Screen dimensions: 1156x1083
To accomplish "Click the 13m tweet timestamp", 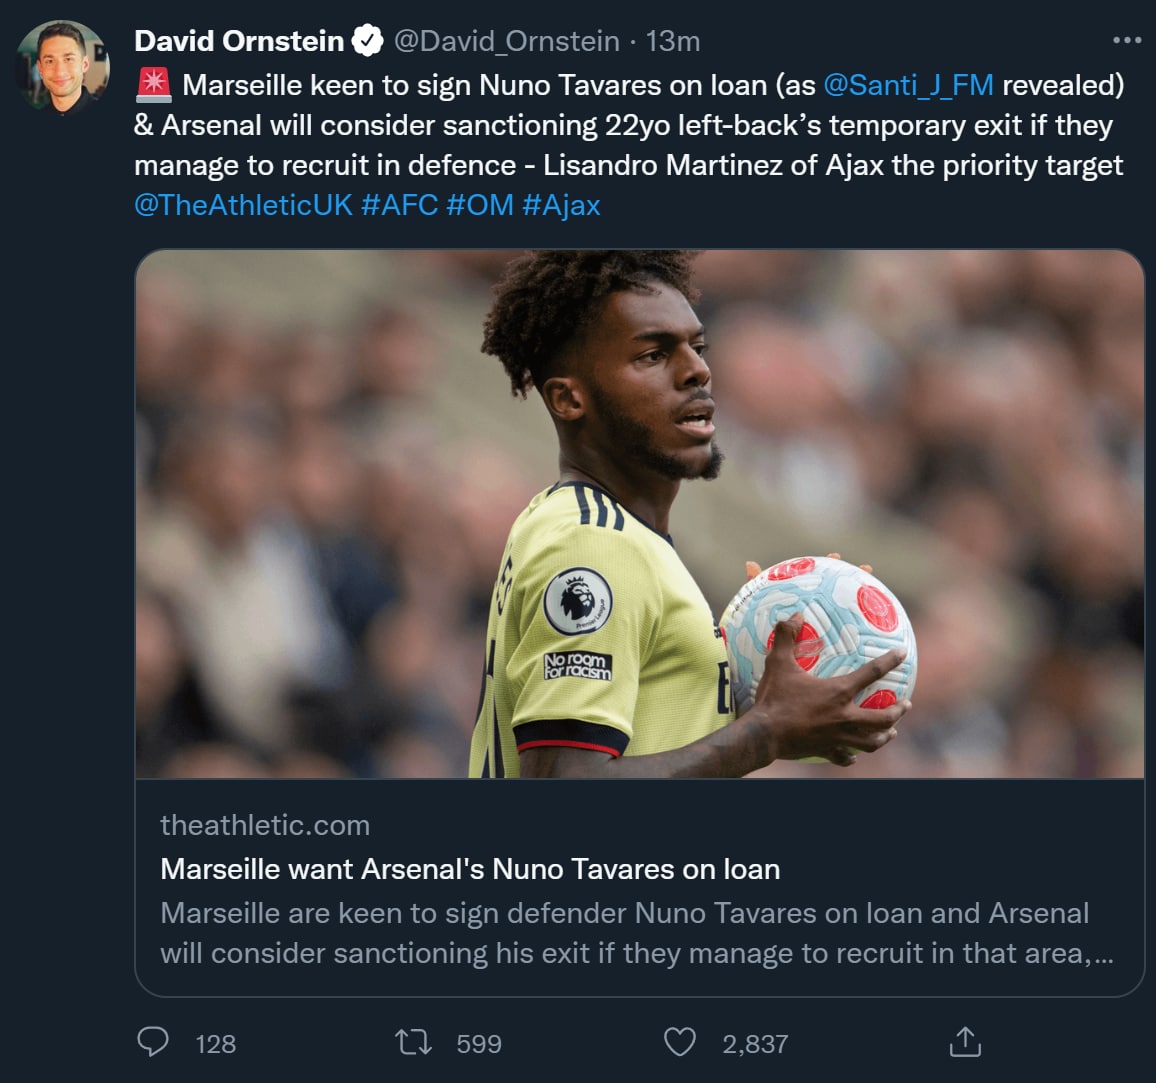I will [x=673, y=41].
